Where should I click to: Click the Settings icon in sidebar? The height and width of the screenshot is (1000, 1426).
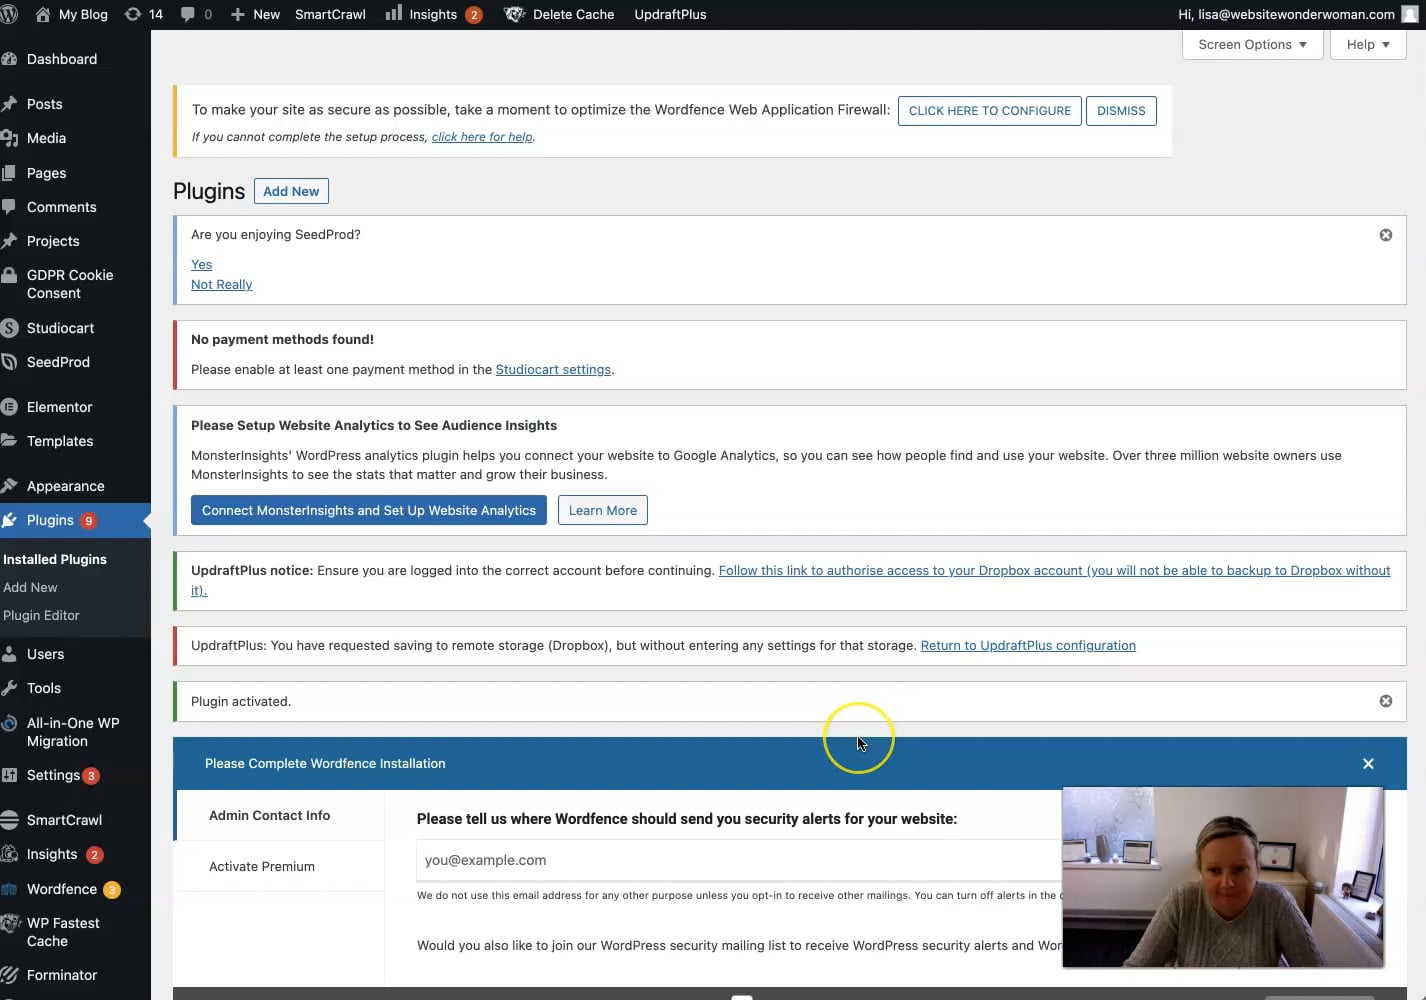(x=9, y=775)
